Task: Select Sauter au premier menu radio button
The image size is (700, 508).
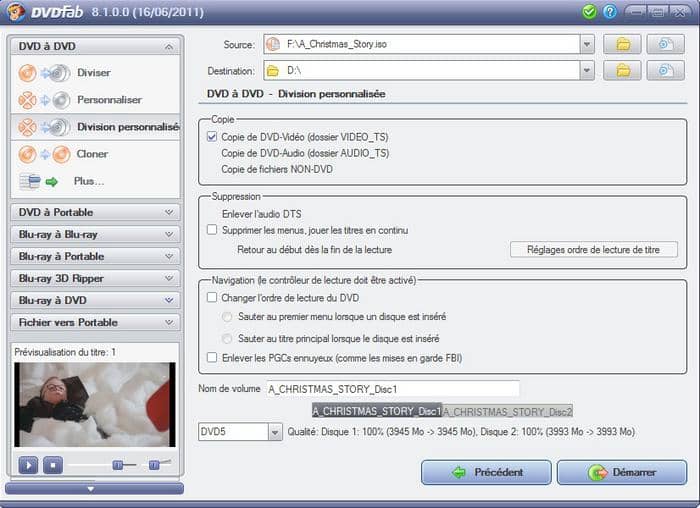Action: (227, 316)
